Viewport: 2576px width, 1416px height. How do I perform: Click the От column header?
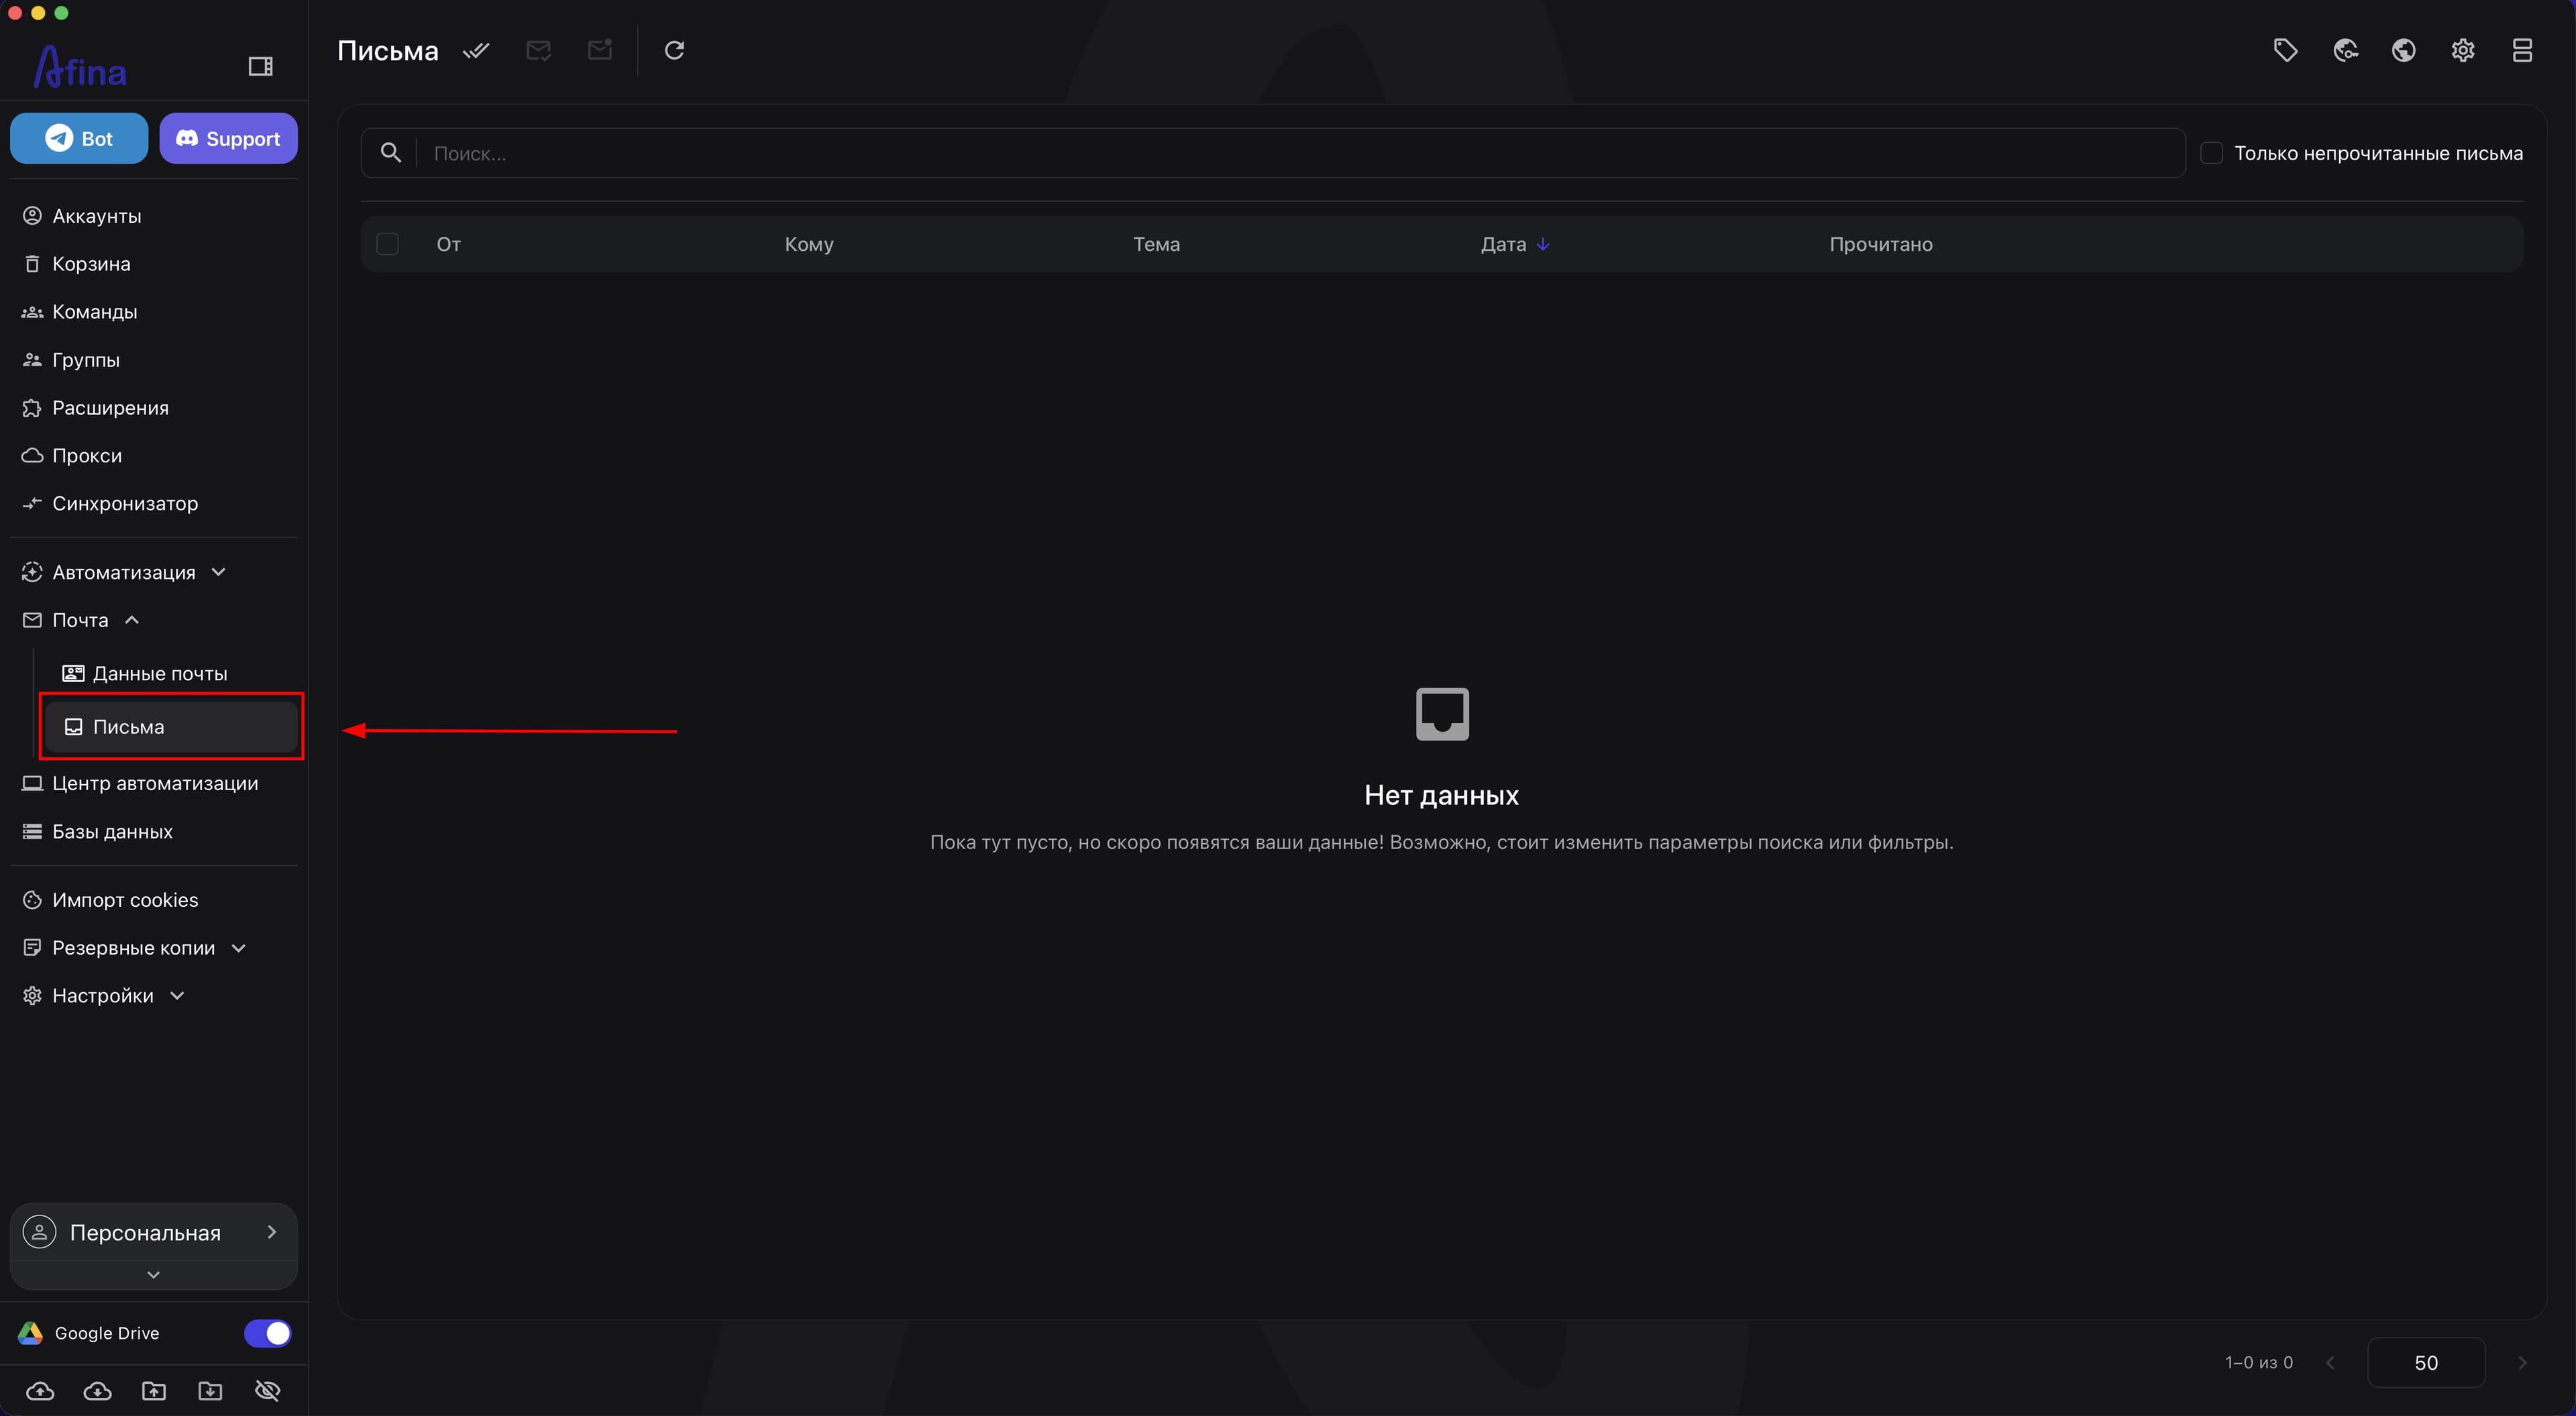tap(448, 244)
